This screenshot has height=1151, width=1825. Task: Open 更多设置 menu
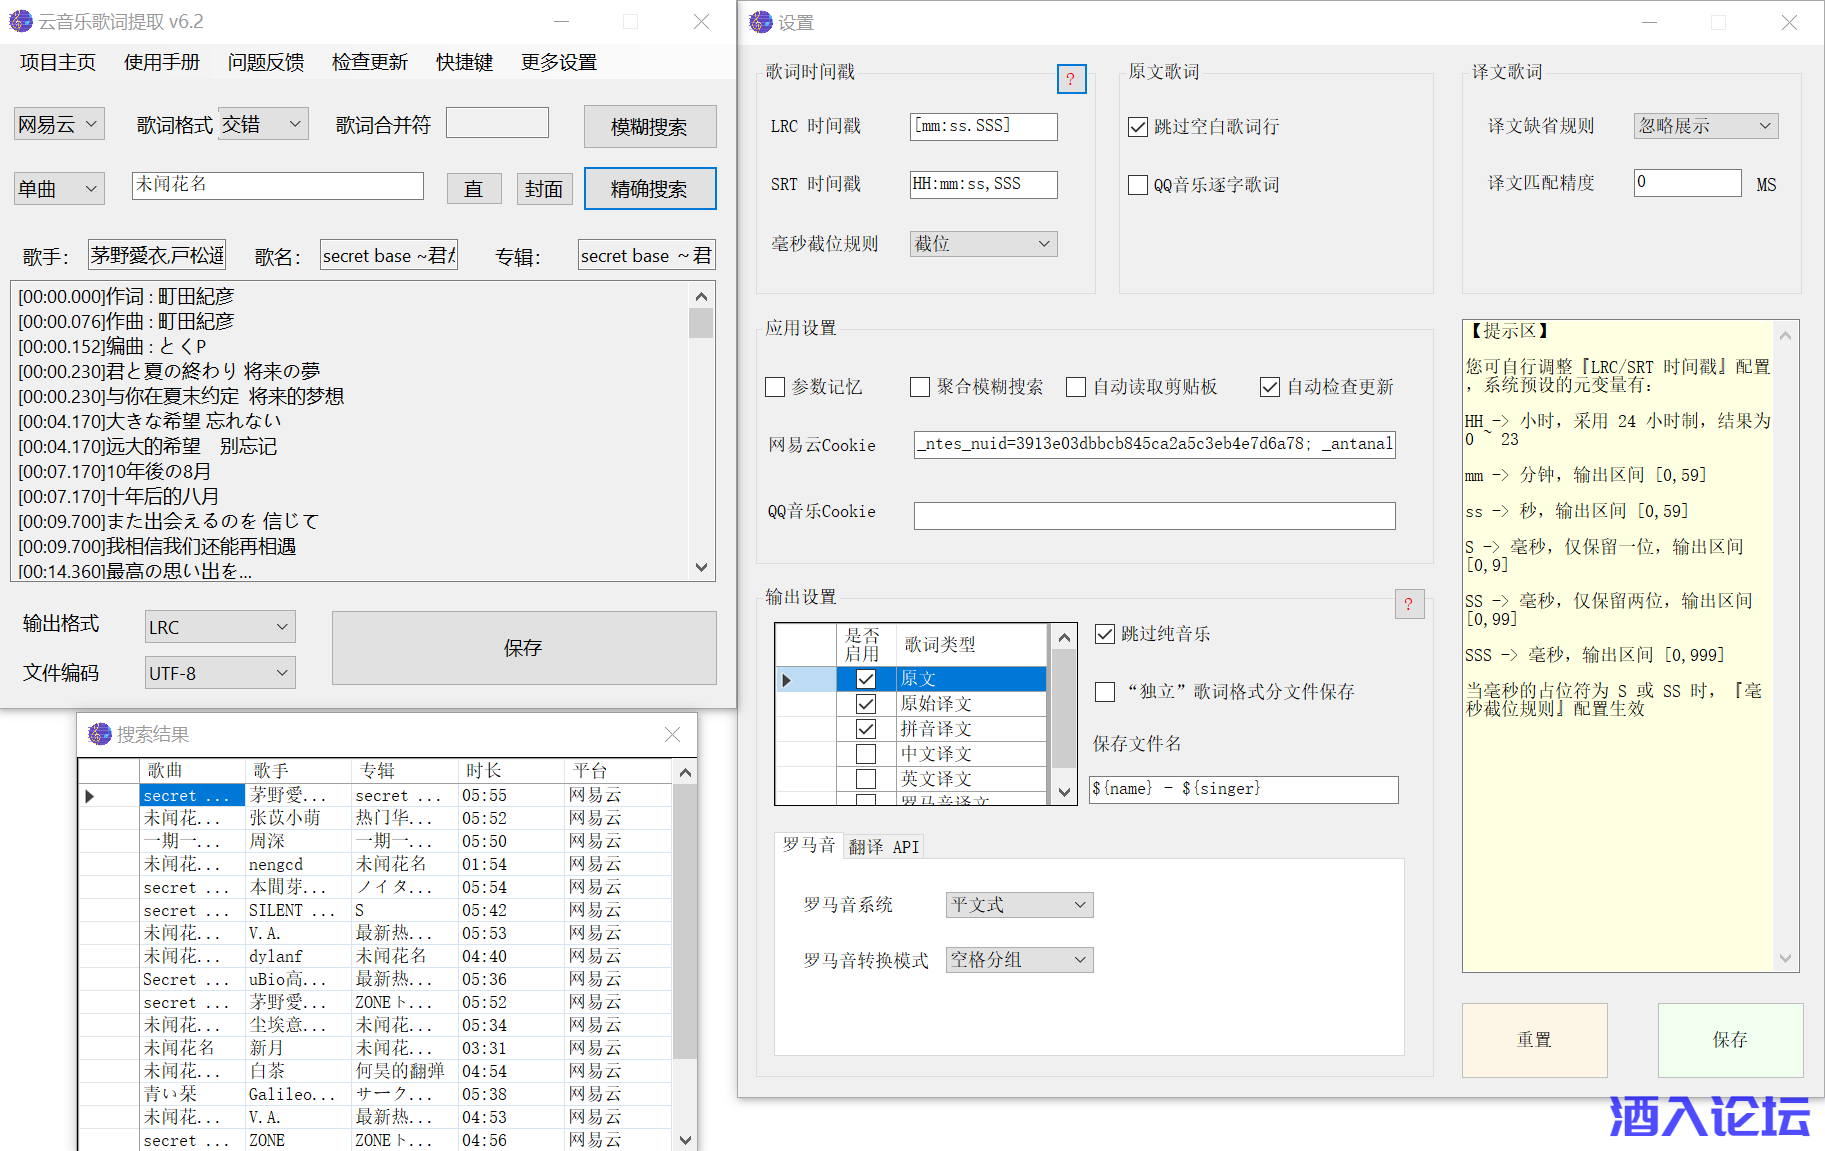pyautogui.click(x=558, y=62)
